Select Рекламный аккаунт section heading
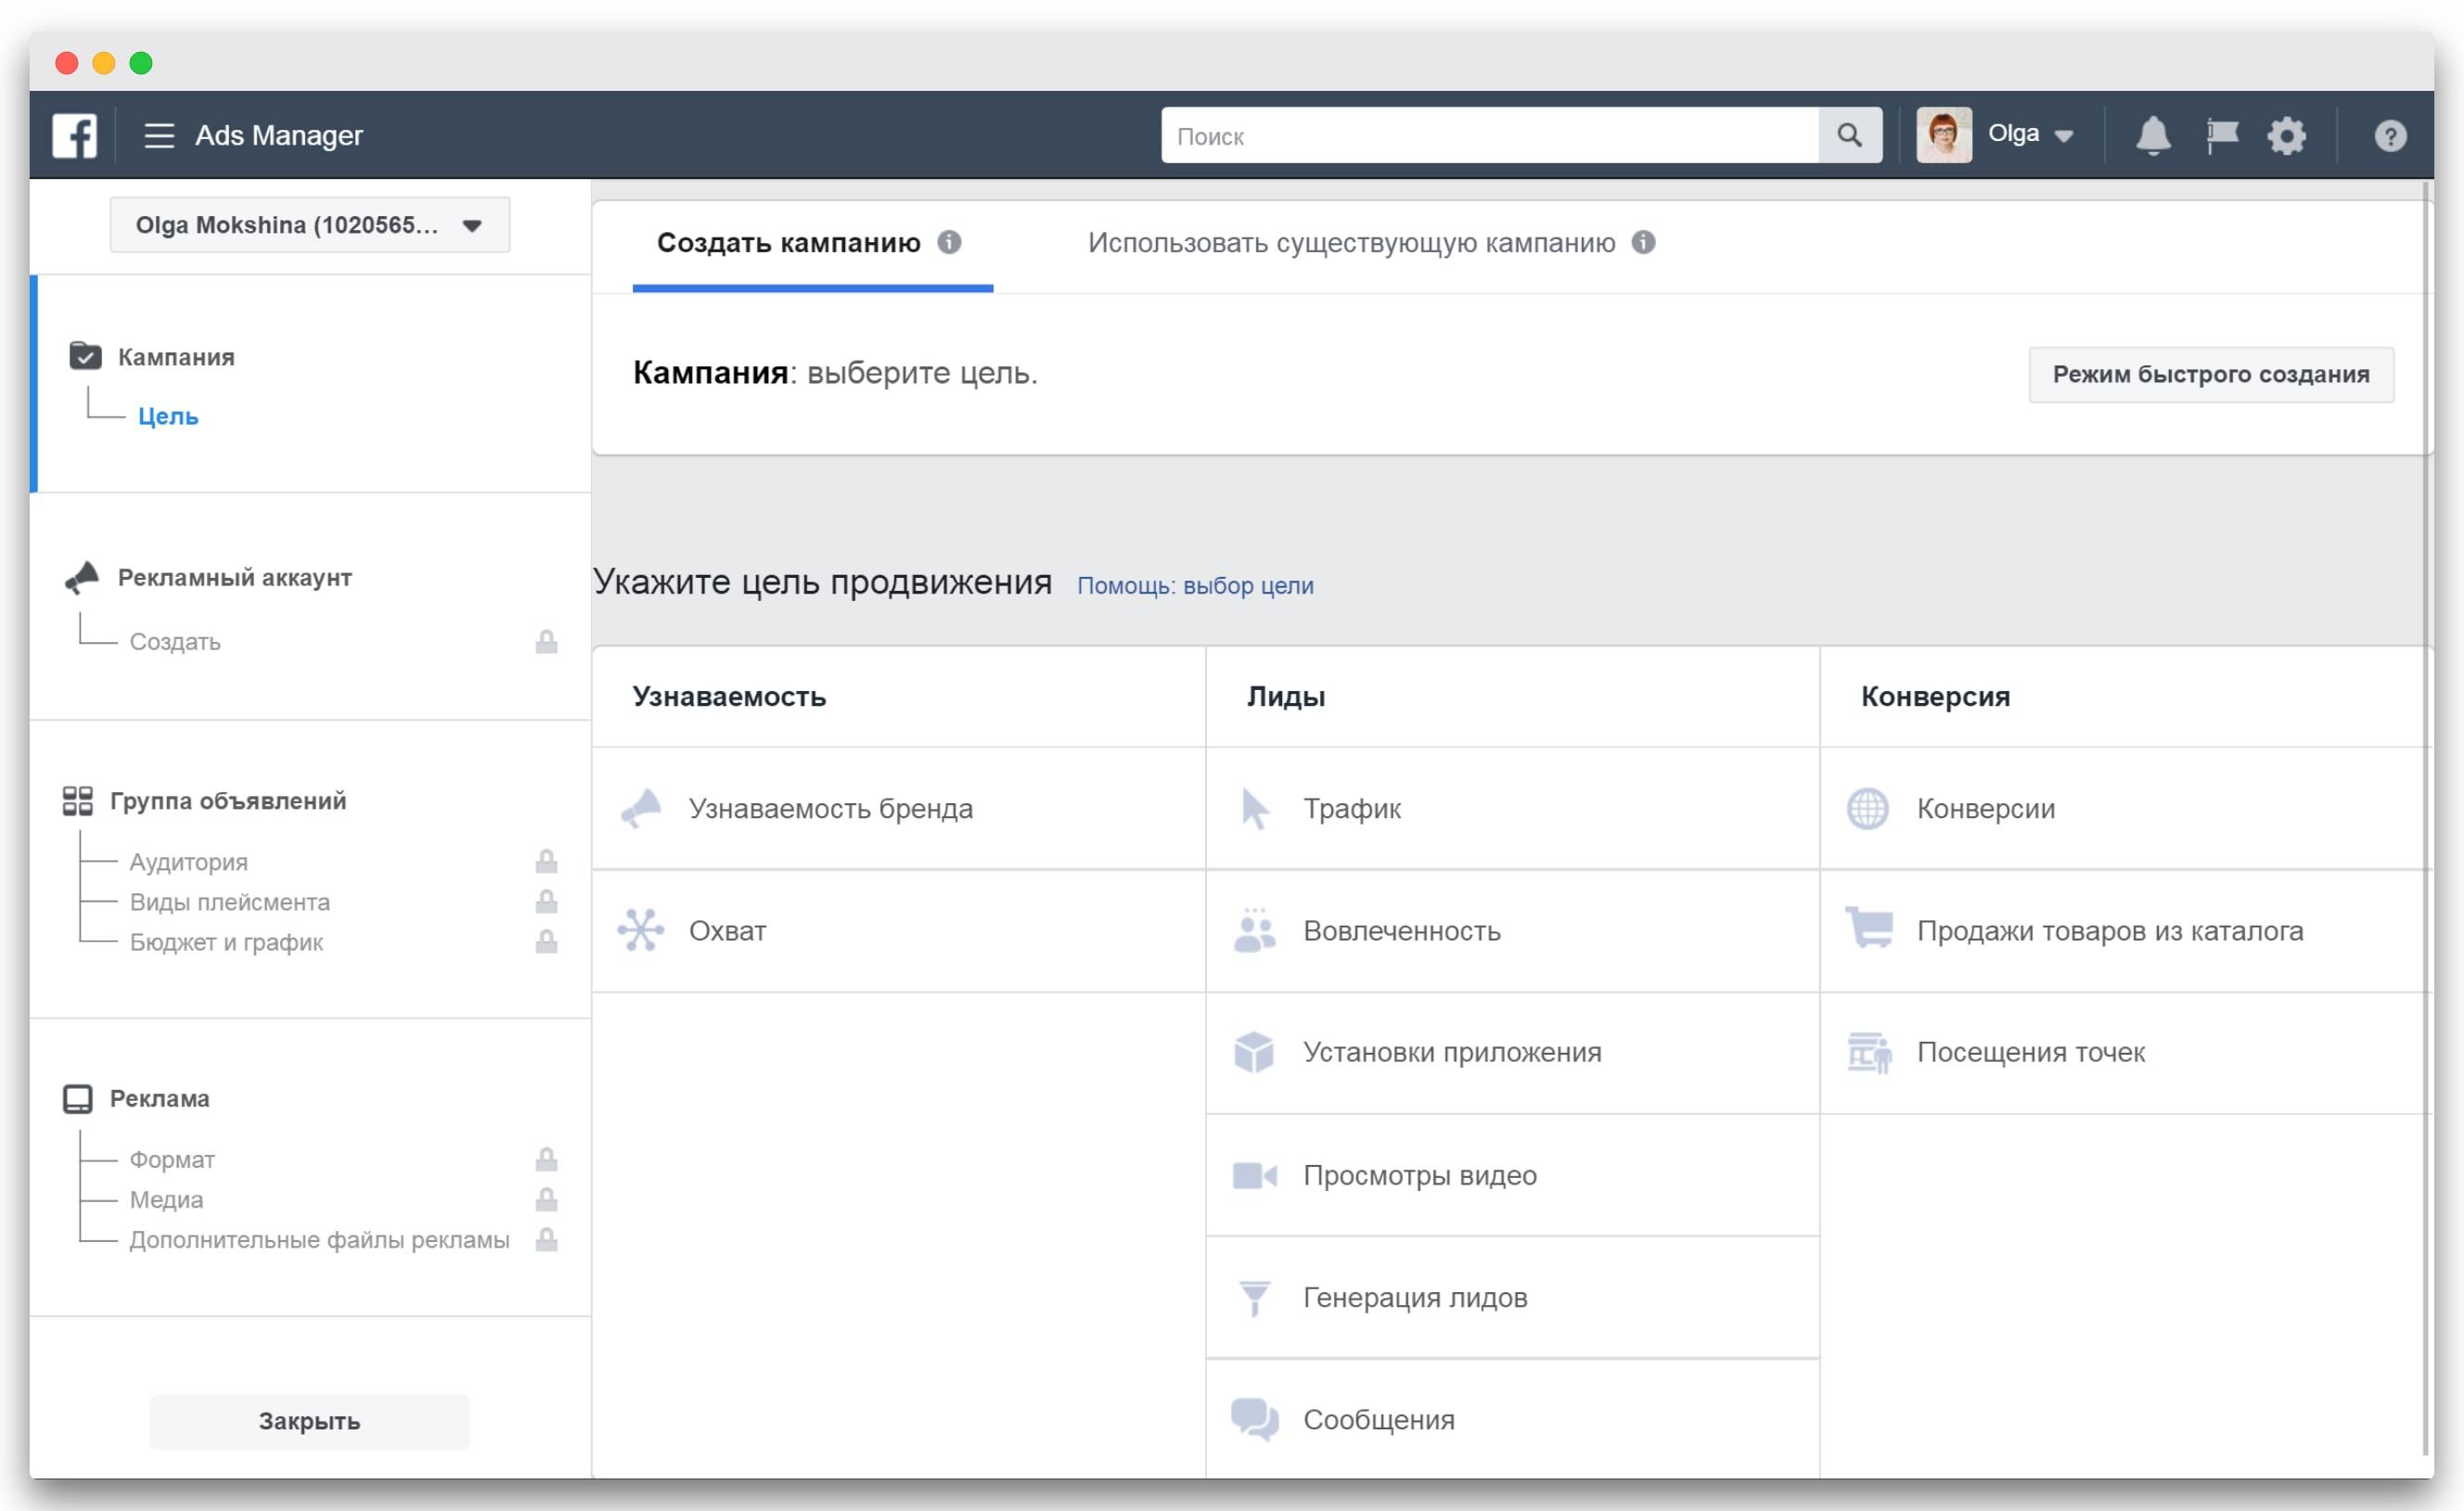The width and height of the screenshot is (2464, 1511). pos(235,577)
